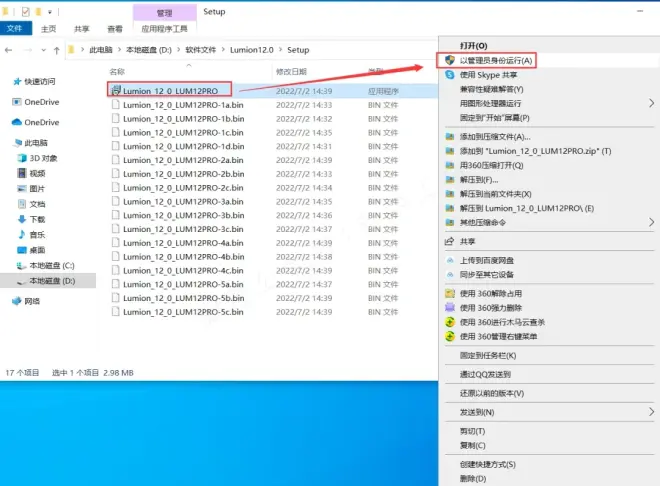The height and width of the screenshot is (486, 660).
Task: Click the properties checkmark icon in title bar
Action: coord(25,11)
